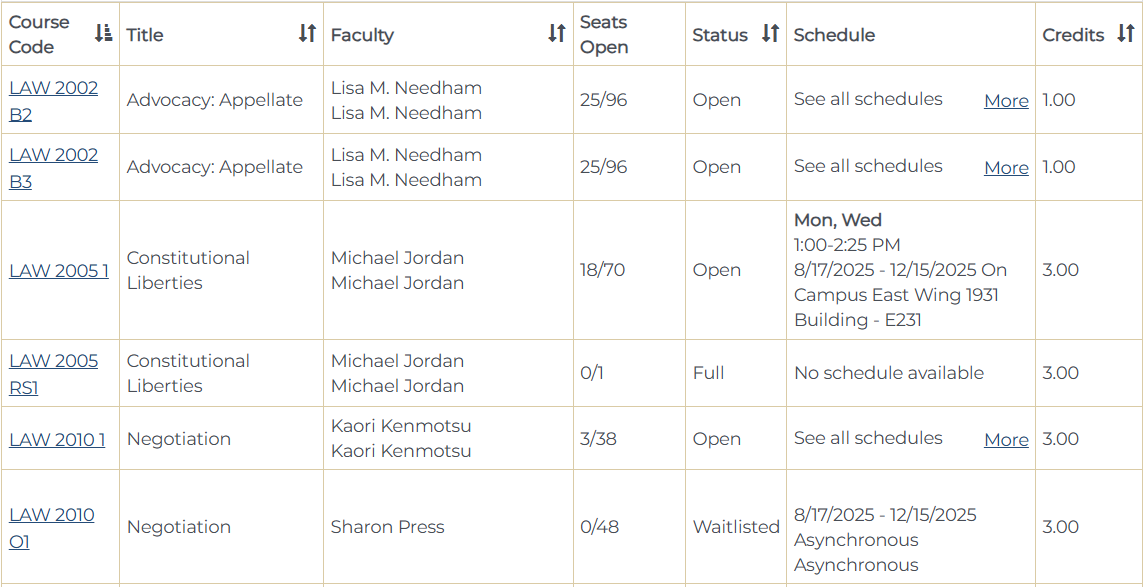Image resolution: width=1146 pixels, height=587 pixels.
Task: Expand More schedules for LAW 2002 B2
Action: [1006, 101]
